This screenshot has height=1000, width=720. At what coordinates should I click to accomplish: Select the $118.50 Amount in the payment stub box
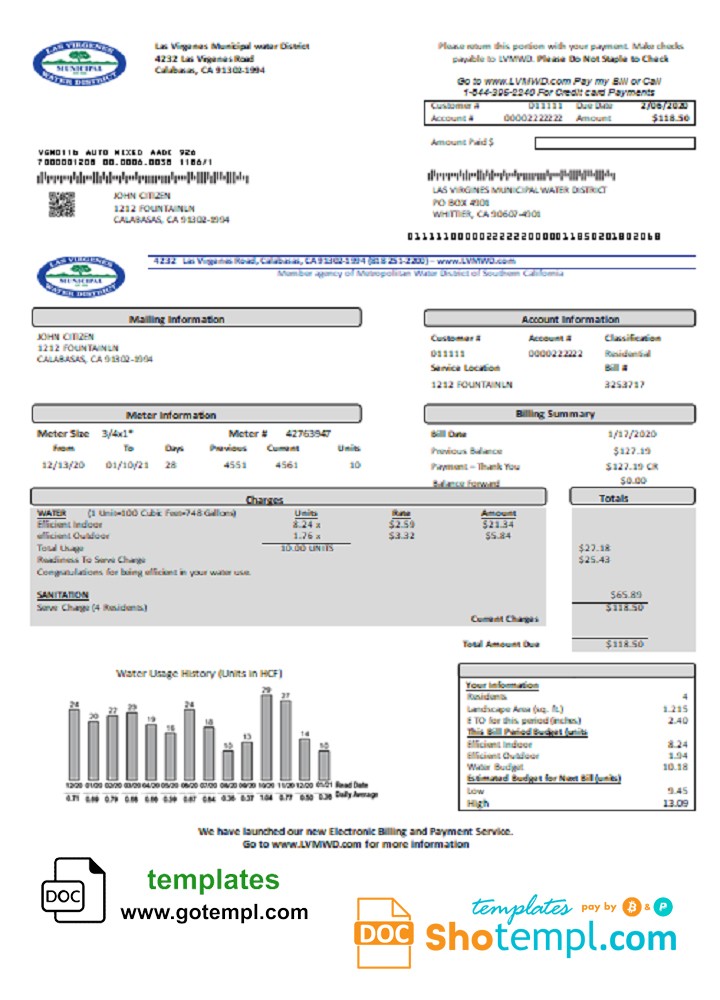click(x=670, y=119)
